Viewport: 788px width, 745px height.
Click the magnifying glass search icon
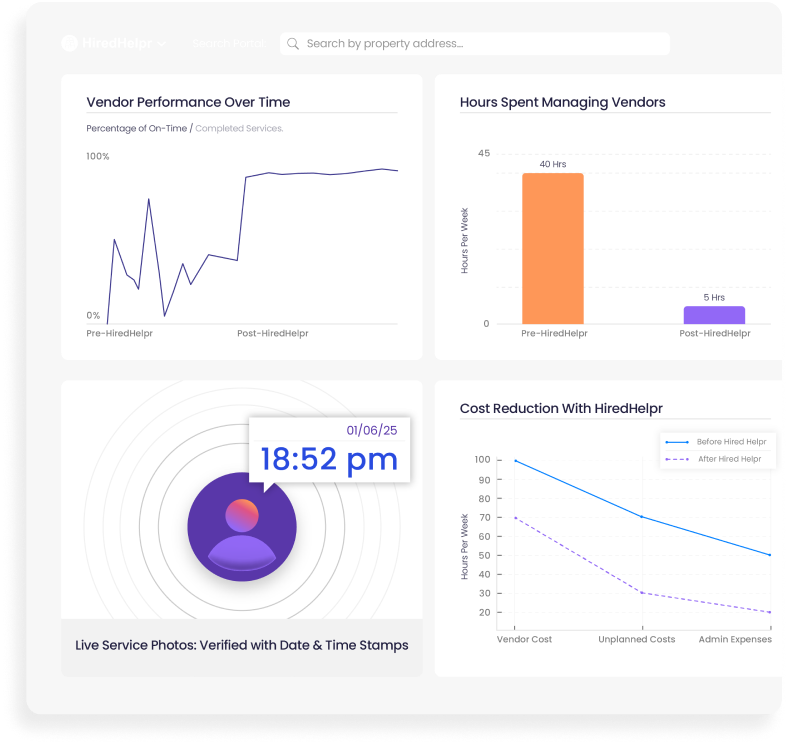tap(293, 44)
